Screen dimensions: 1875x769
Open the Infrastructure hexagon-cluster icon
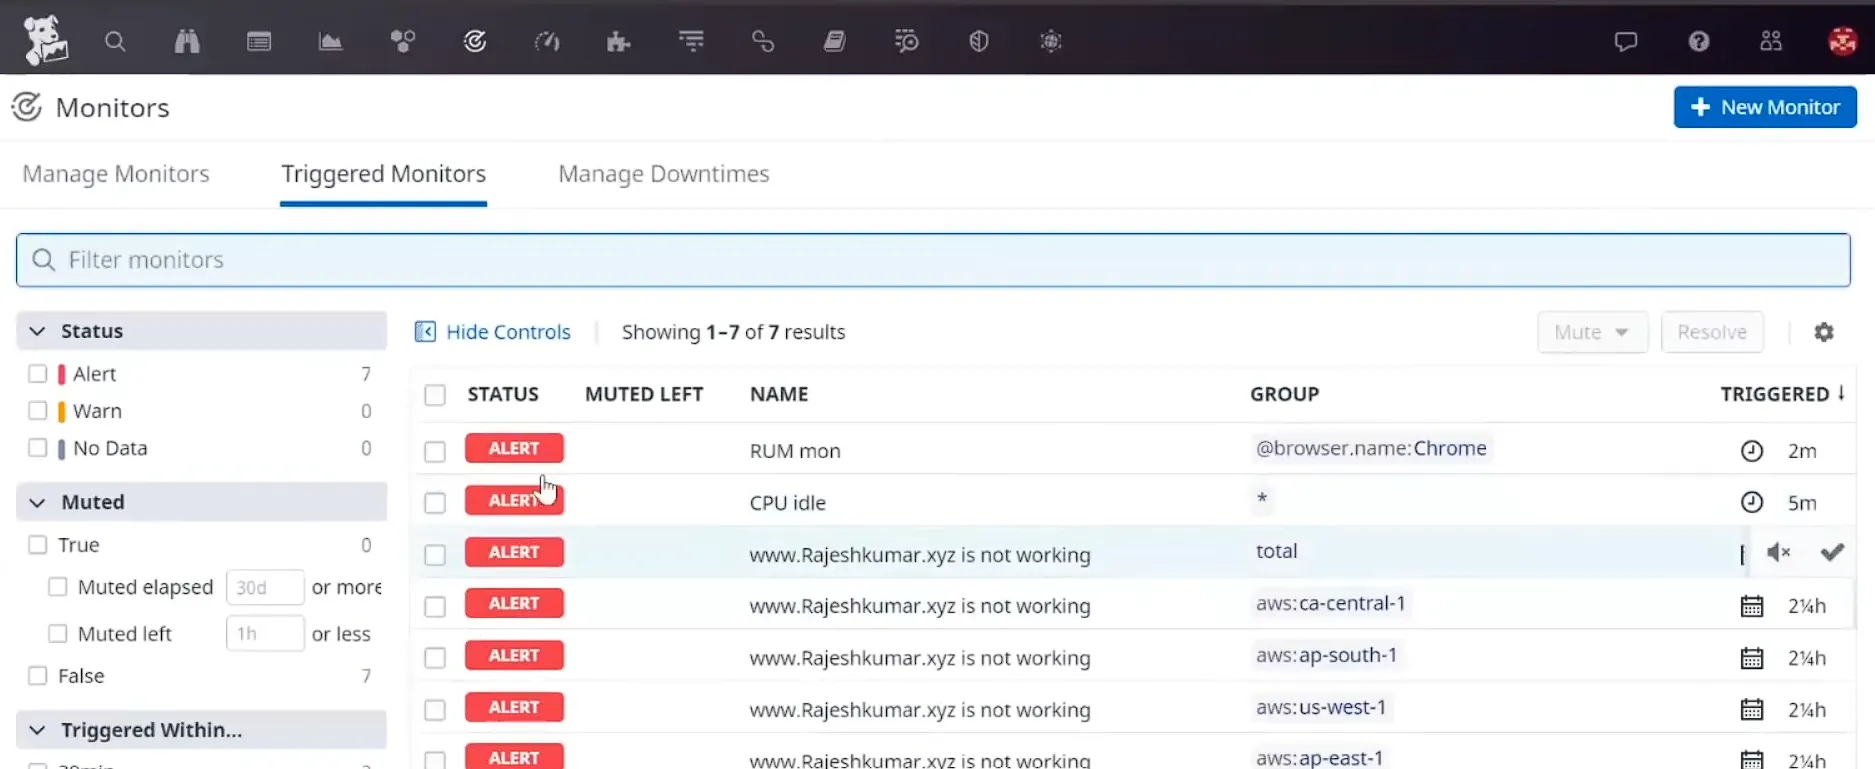[403, 41]
